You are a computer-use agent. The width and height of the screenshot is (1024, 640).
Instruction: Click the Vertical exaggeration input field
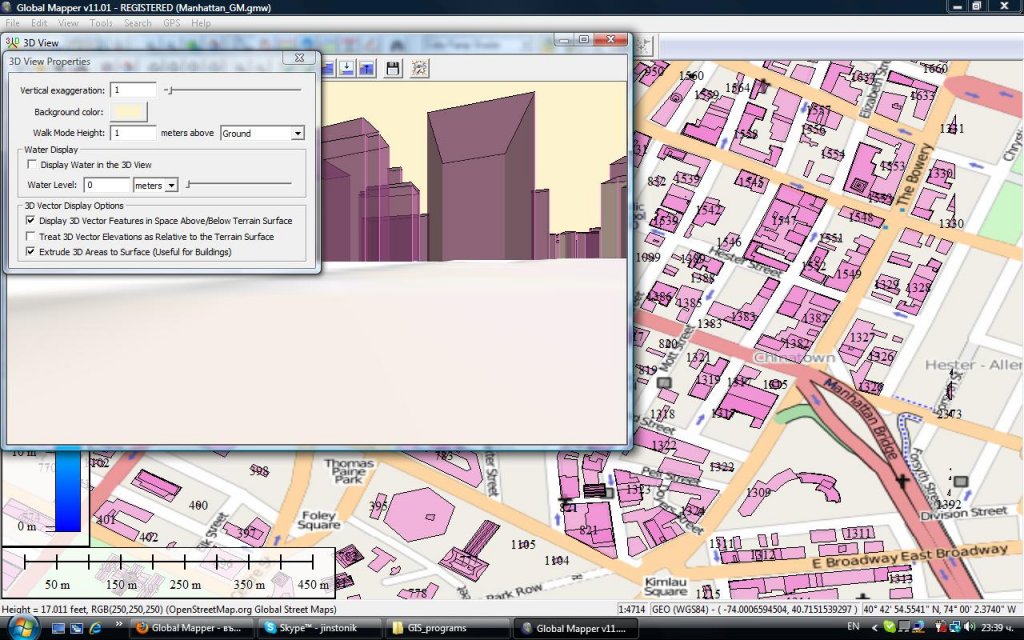point(133,90)
